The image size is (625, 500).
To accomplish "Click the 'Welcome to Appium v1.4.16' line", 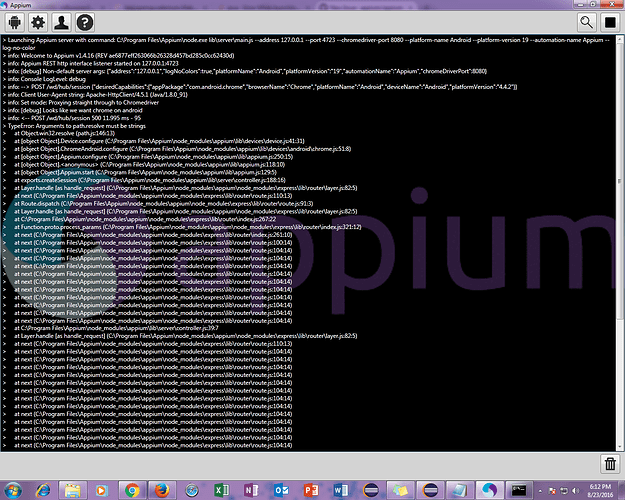I will pos(118,55).
